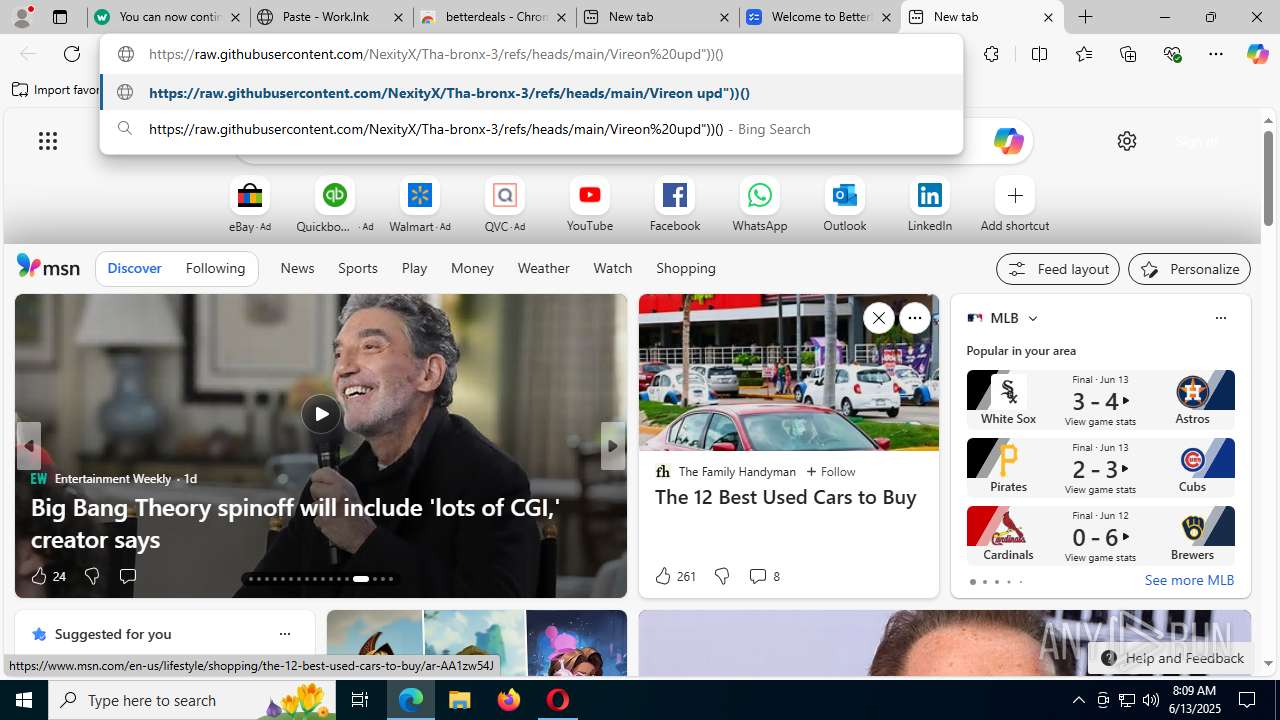Open the LinkedIn shortcut tile

coord(930,206)
